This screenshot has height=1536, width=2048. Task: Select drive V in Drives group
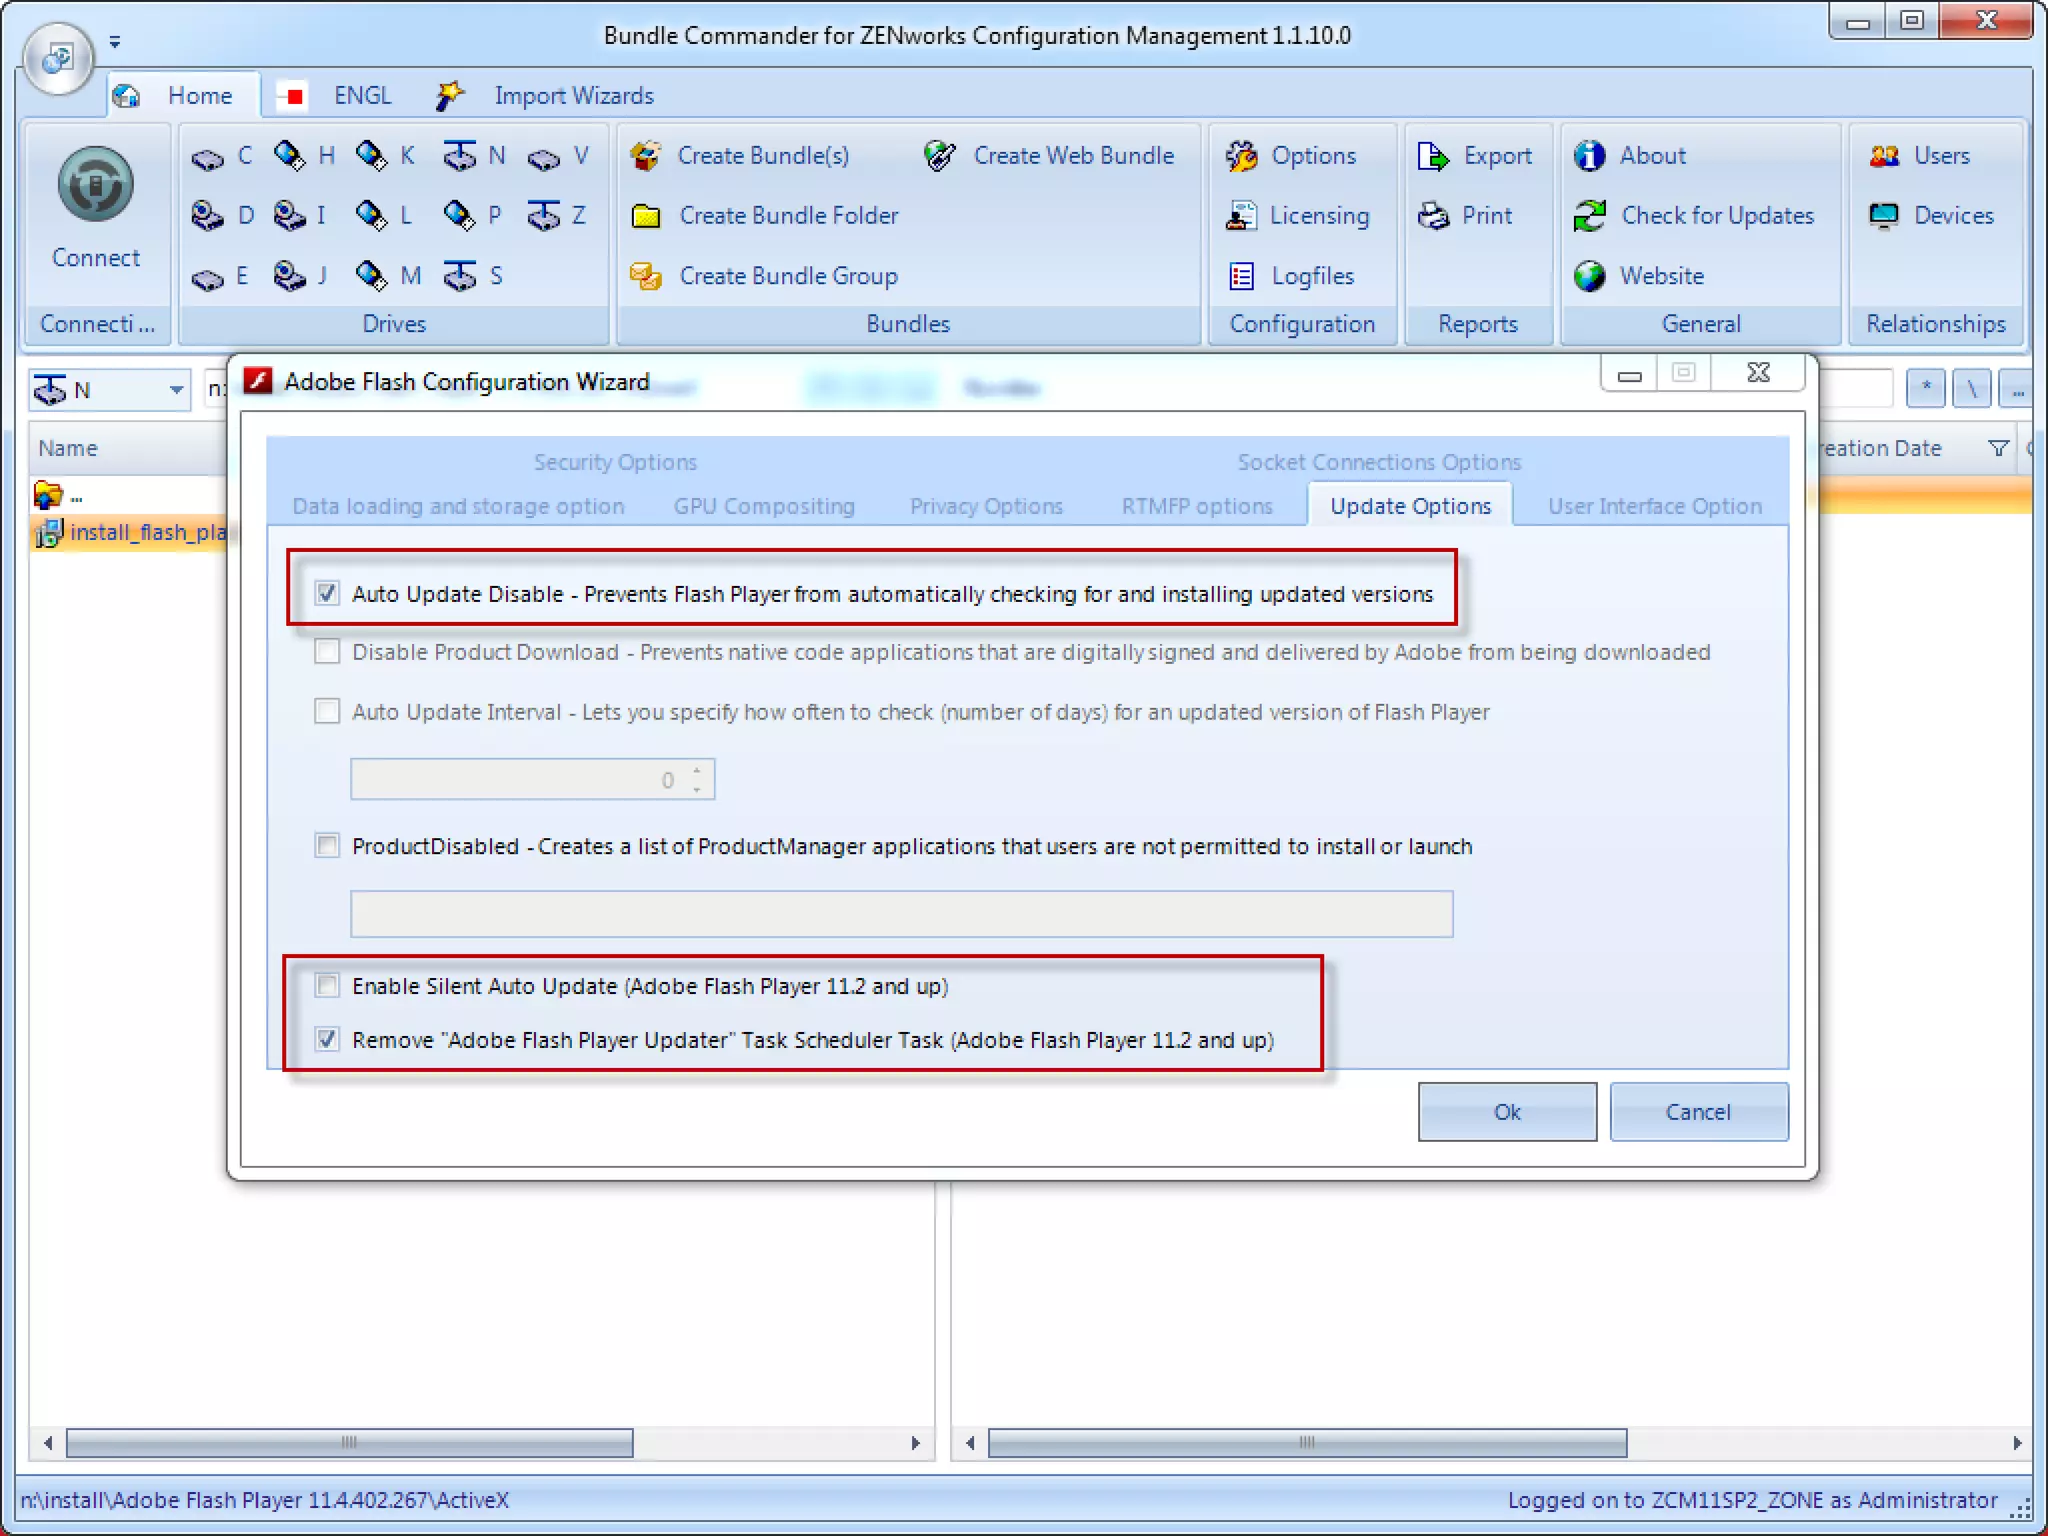pyautogui.click(x=559, y=156)
